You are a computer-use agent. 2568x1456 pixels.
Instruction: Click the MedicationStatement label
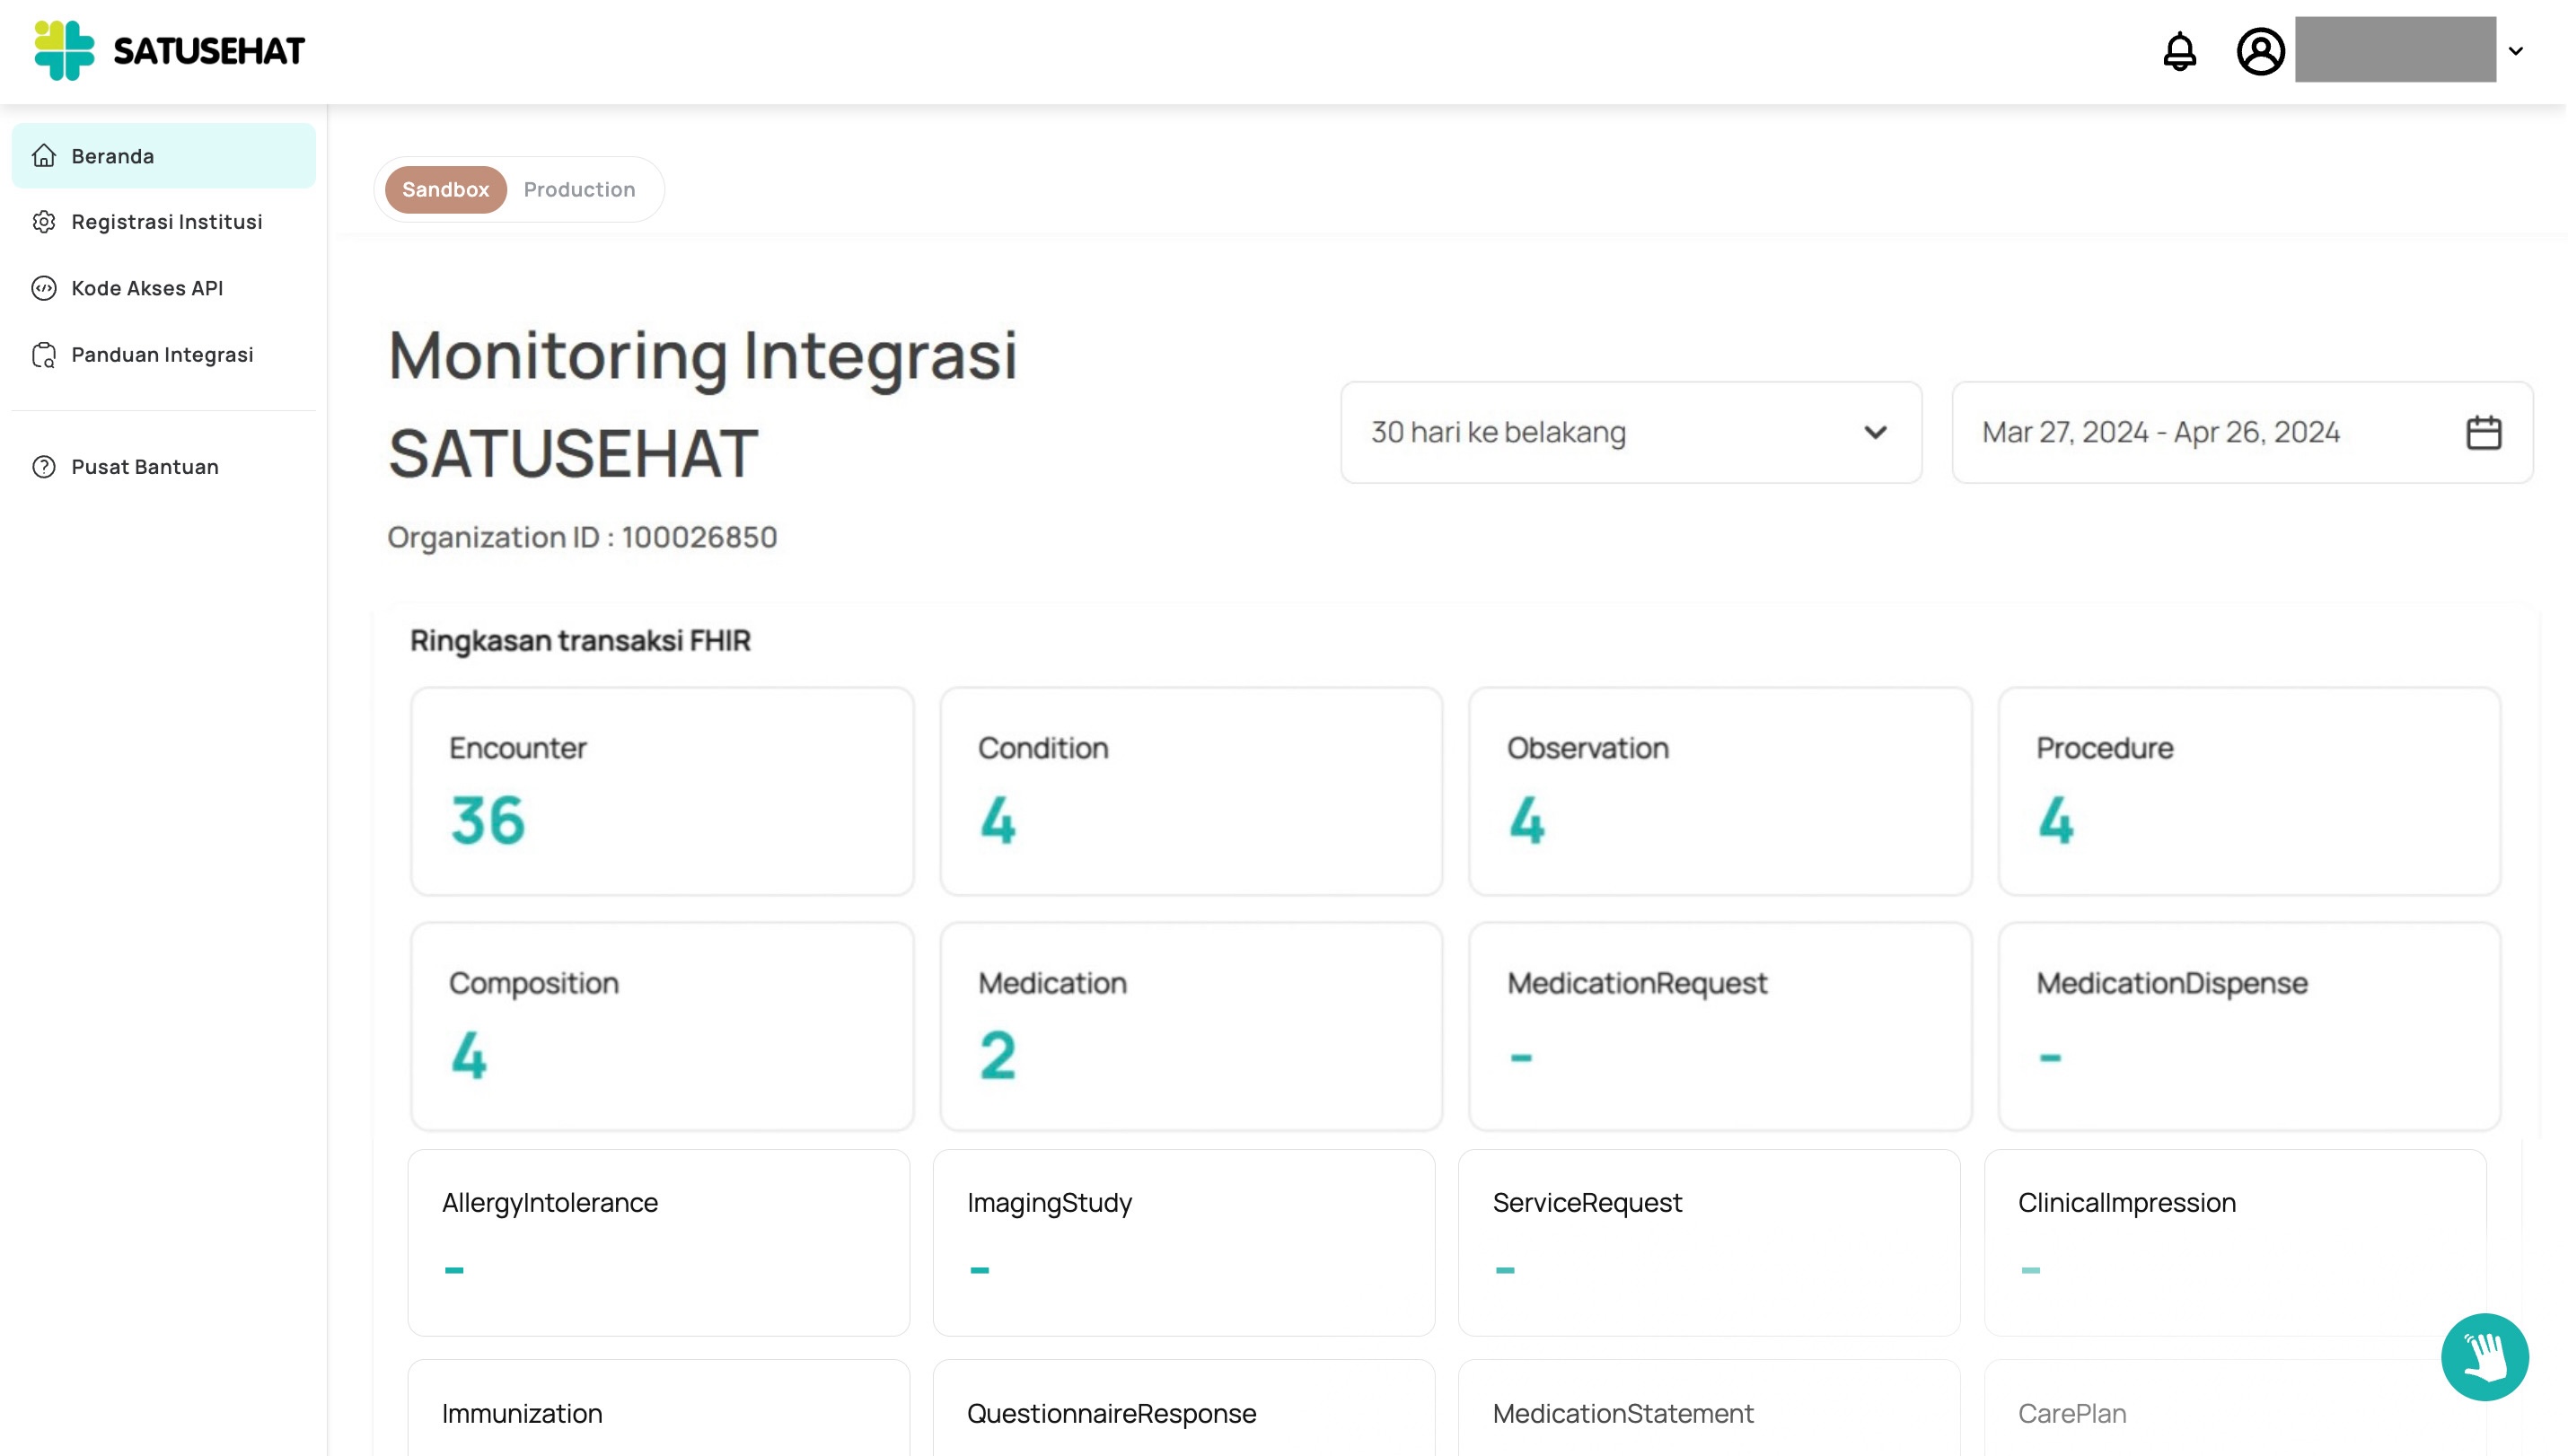(1623, 1413)
